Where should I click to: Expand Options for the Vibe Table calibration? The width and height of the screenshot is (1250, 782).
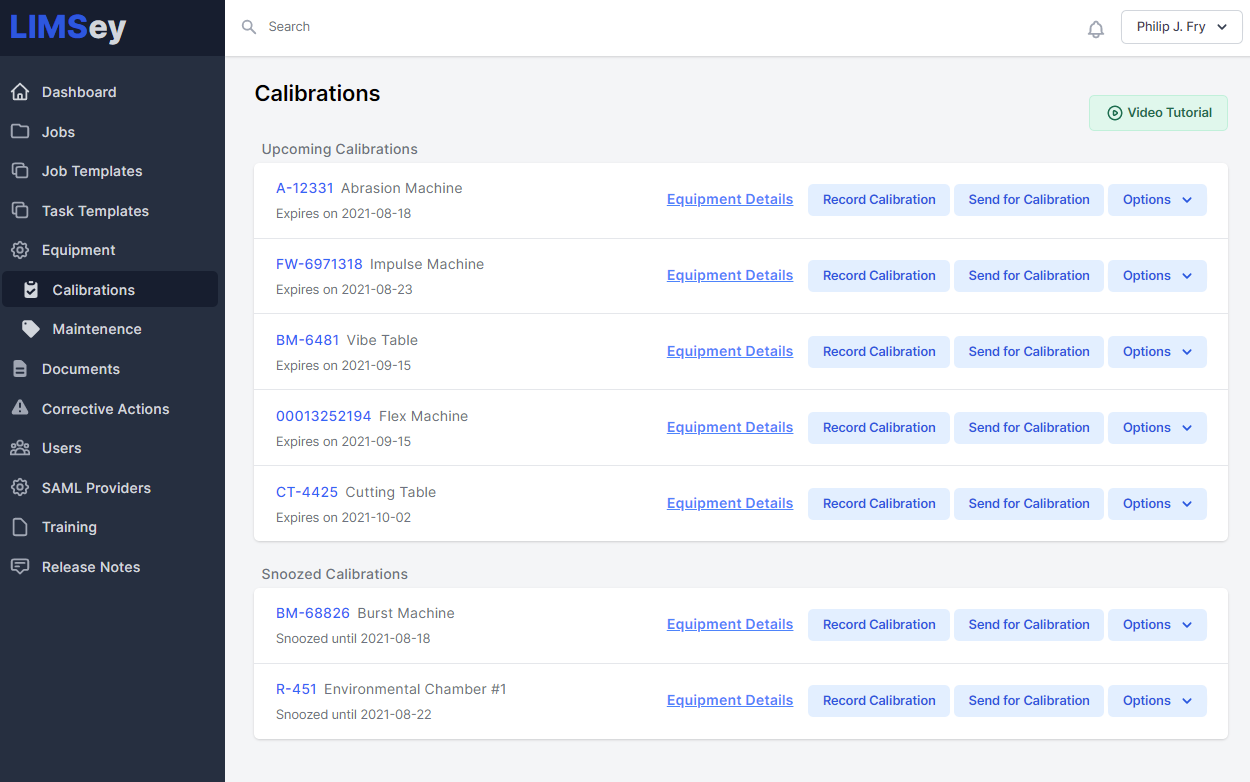point(1157,351)
